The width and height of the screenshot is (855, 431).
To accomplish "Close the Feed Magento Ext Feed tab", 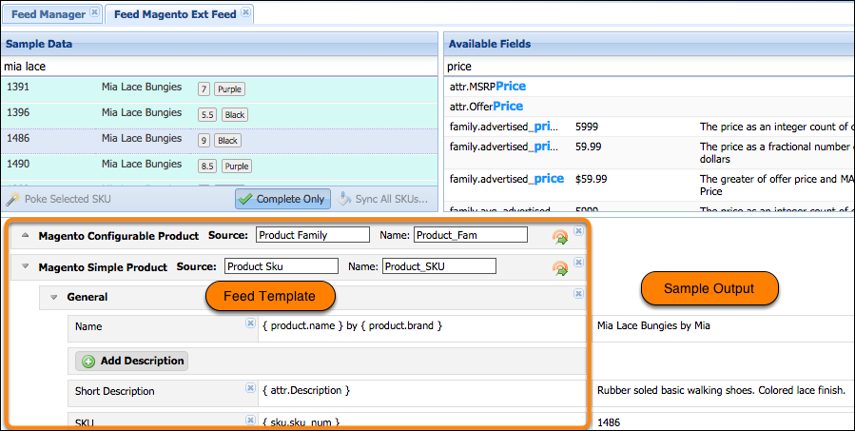I will click(245, 12).
